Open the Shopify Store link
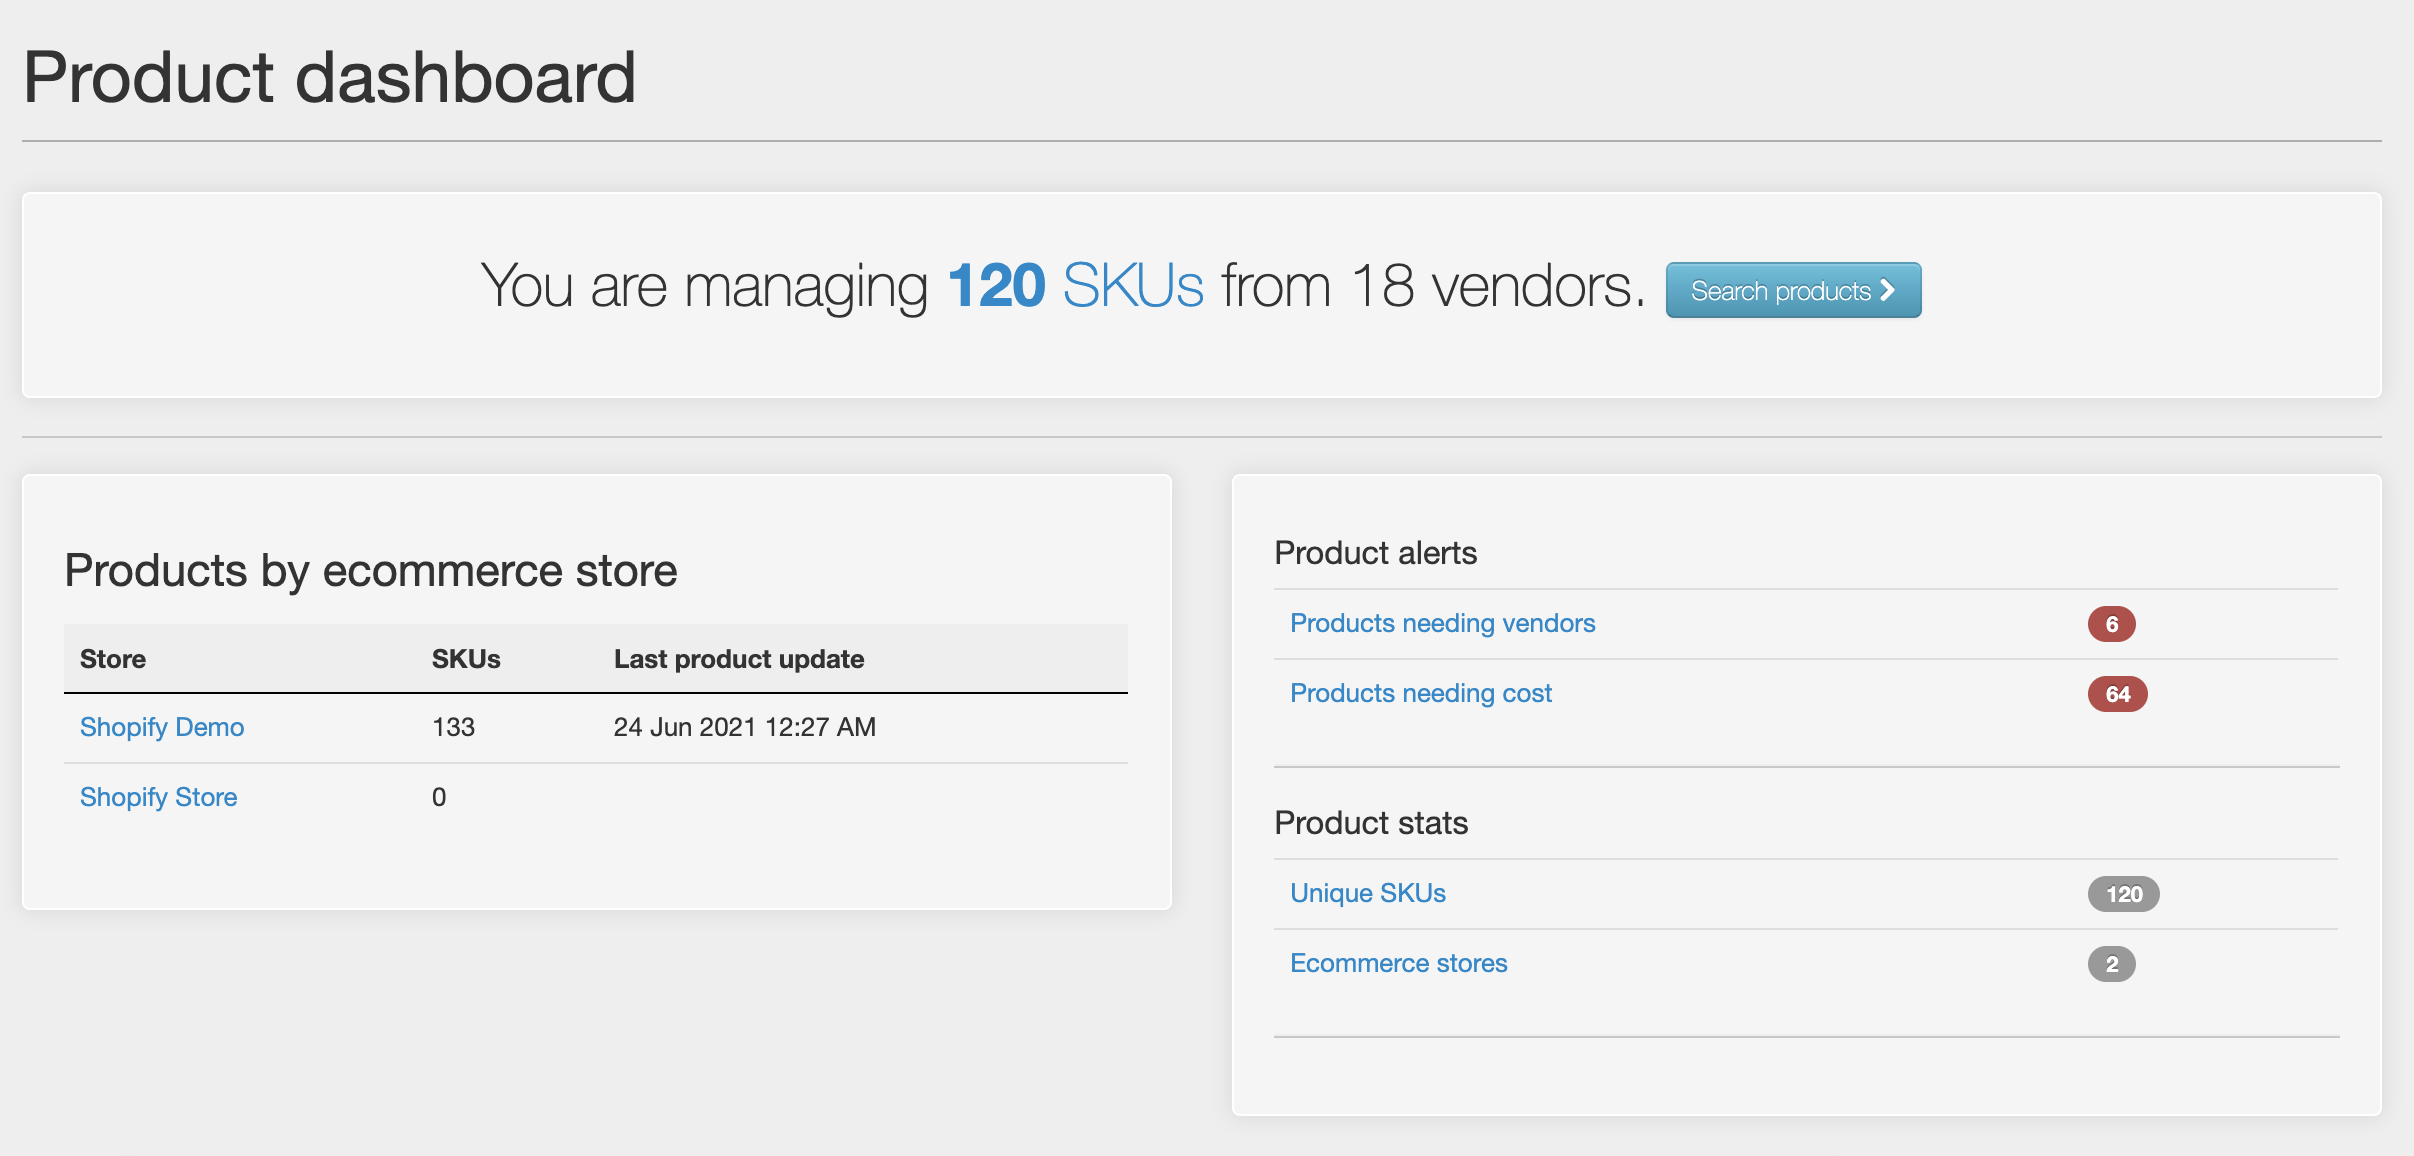 [158, 797]
